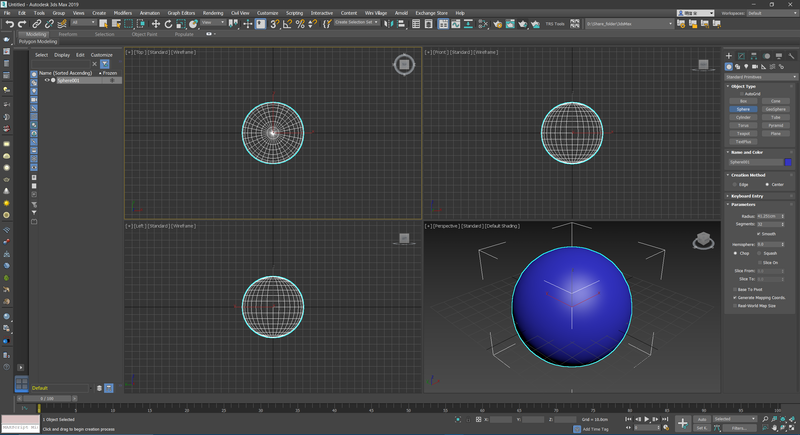The height and width of the screenshot is (435, 800).
Task: Click the Teapot primitive button
Action: (743, 132)
